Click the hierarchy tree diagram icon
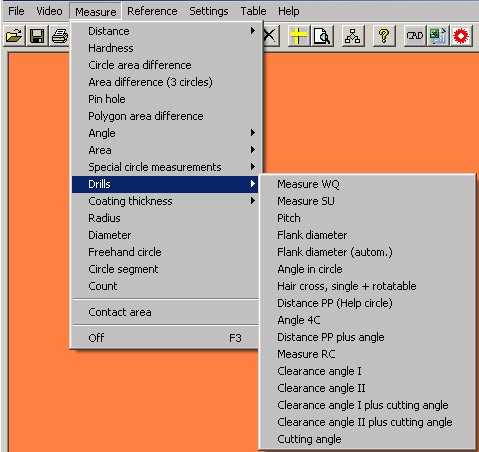This screenshot has height=452, width=479. coord(353,36)
